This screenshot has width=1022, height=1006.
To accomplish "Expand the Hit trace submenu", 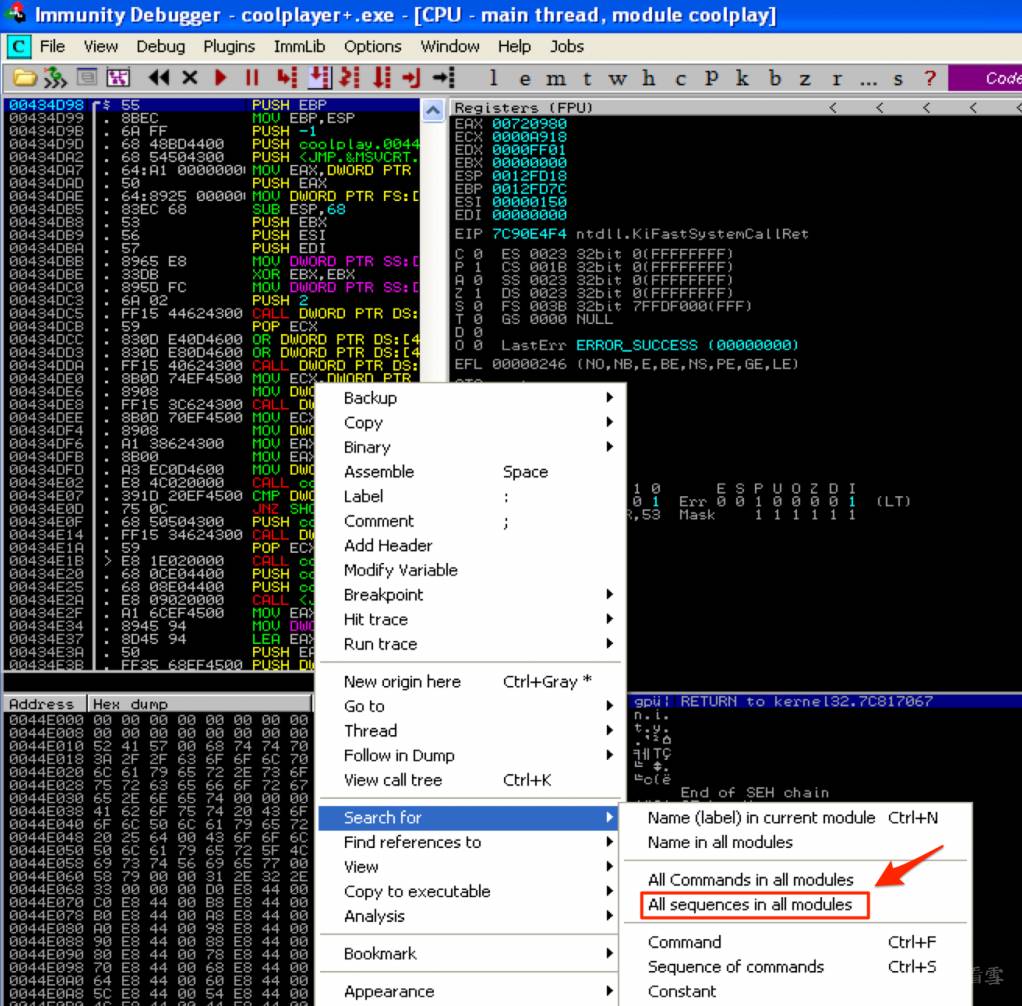I will (x=470, y=619).
